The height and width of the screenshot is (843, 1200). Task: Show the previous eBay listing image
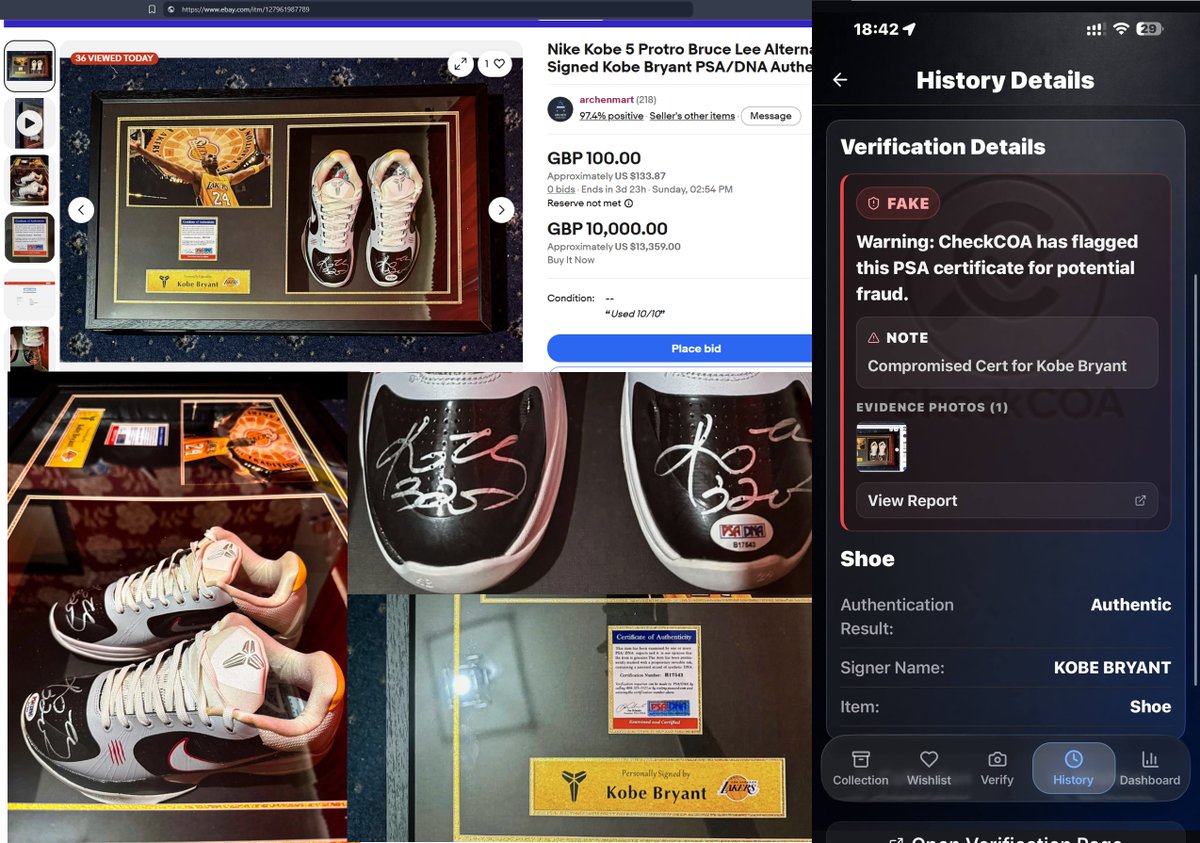tap(81, 210)
